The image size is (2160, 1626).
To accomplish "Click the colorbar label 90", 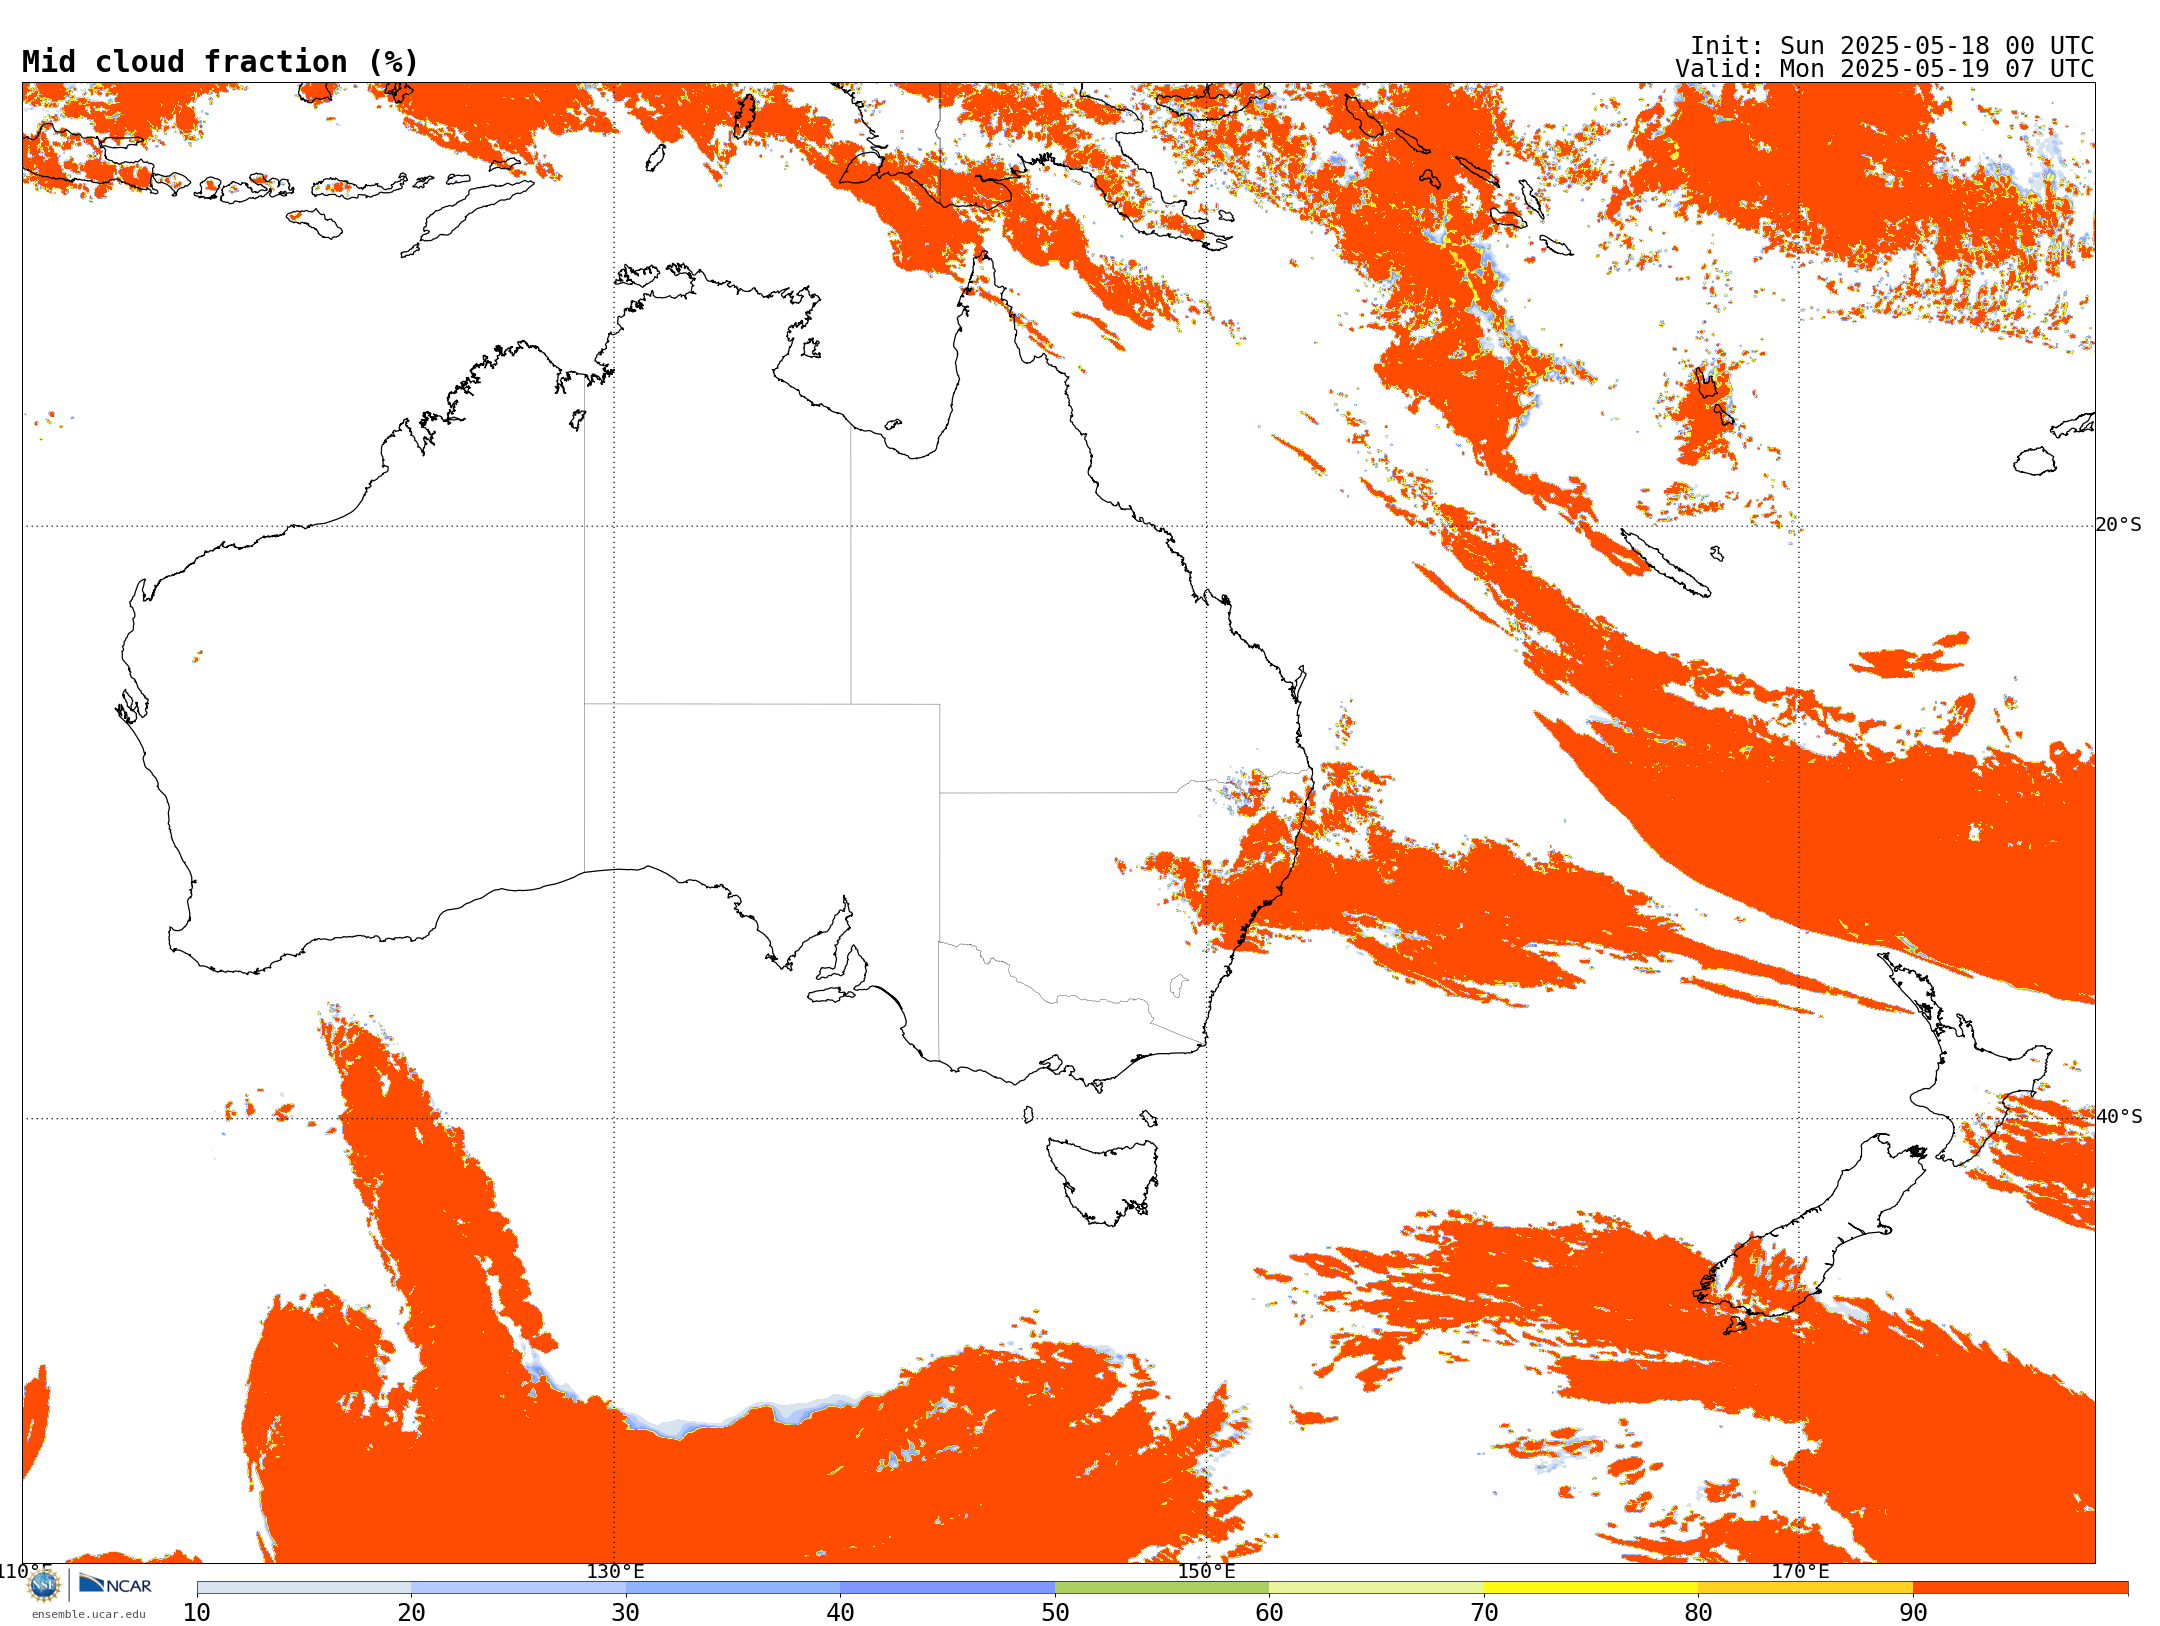I will [1913, 1613].
